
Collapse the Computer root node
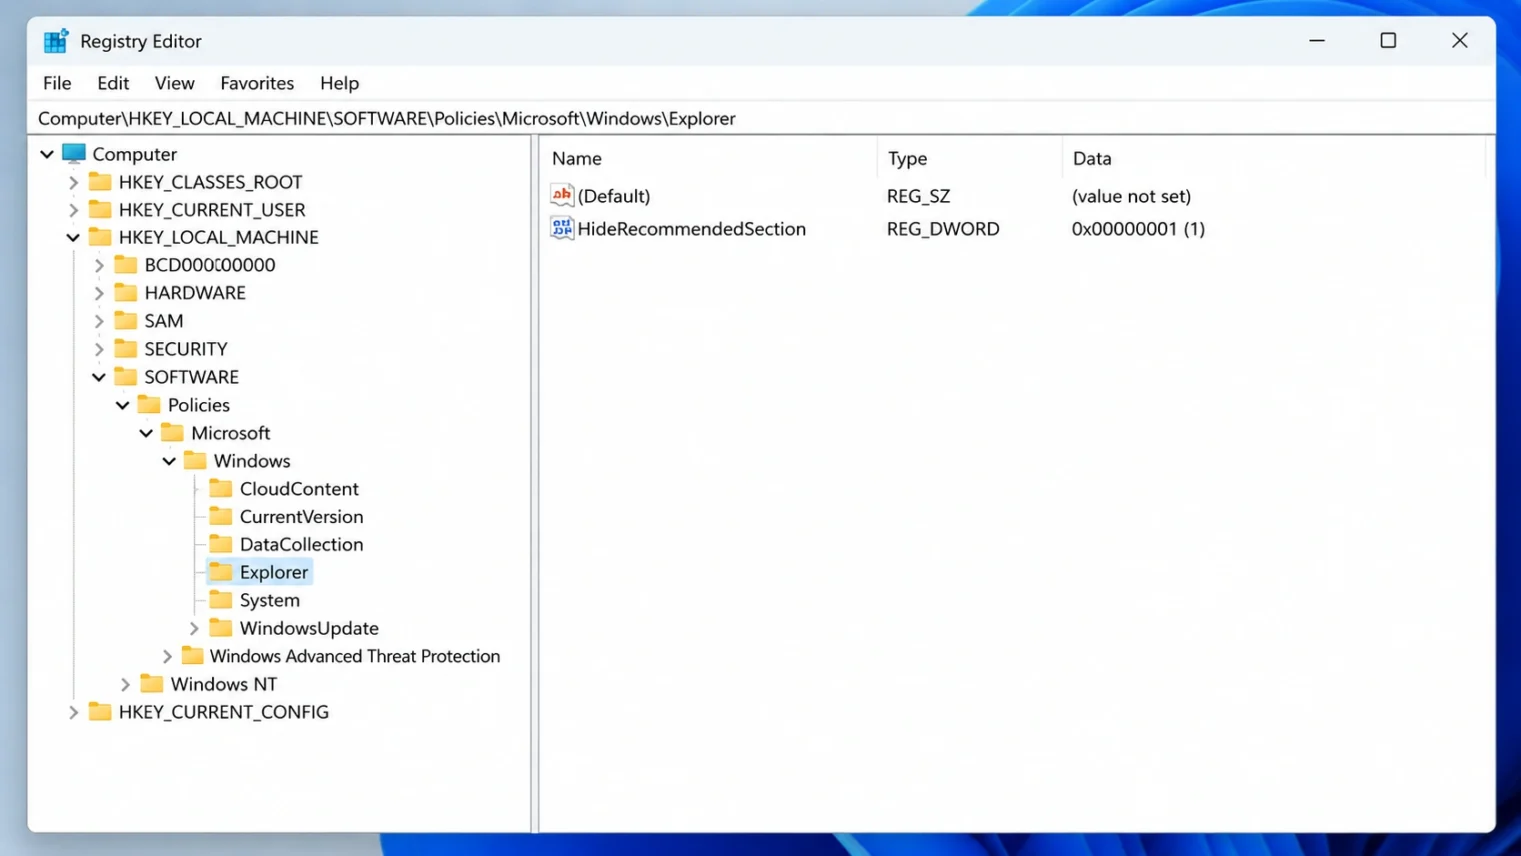click(x=47, y=154)
